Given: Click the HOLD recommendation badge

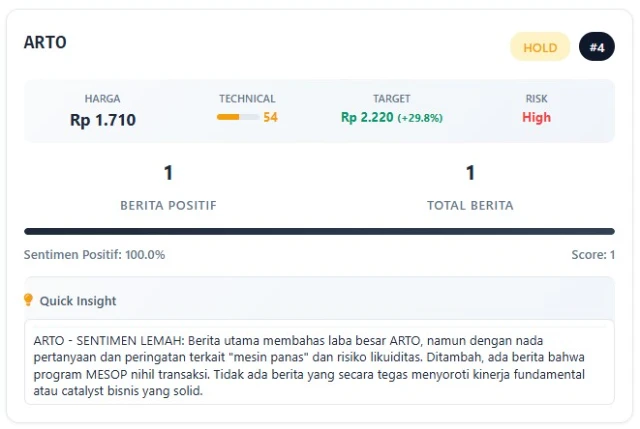Looking at the screenshot, I should point(540,47).
